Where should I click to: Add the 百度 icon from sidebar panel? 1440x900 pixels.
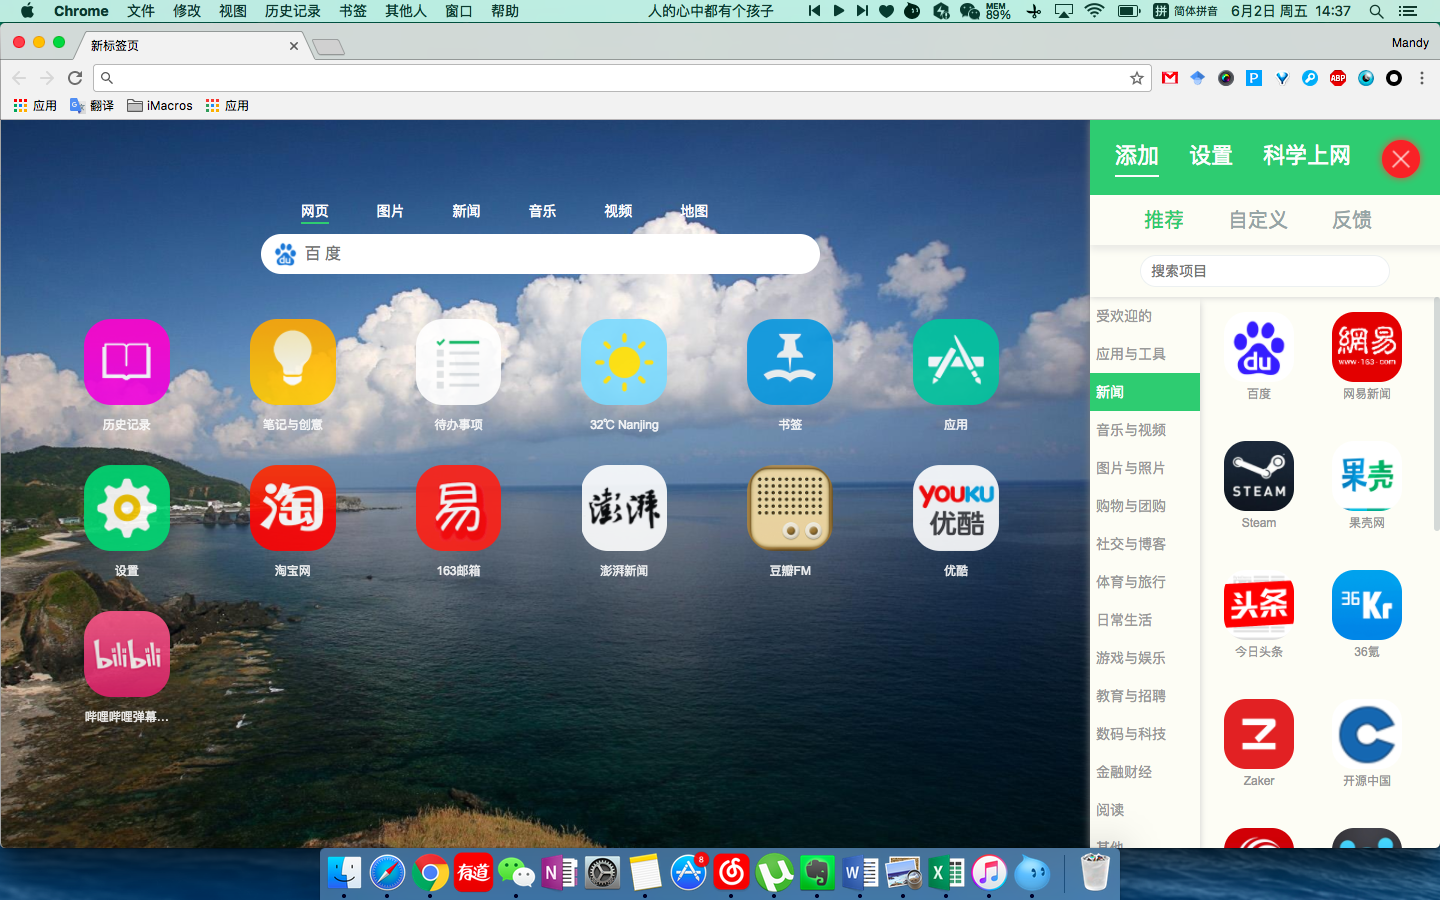coord(1259,347)
